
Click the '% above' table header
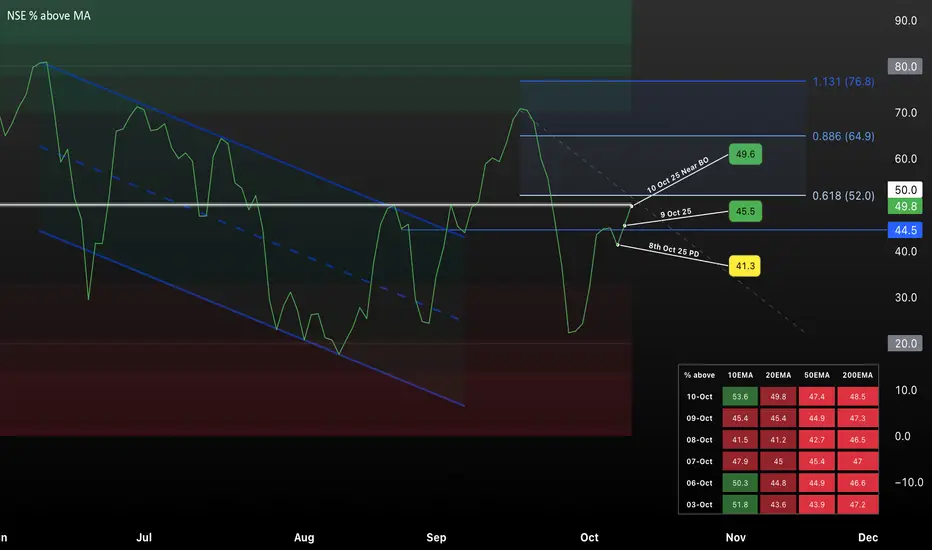pos(699,375)
